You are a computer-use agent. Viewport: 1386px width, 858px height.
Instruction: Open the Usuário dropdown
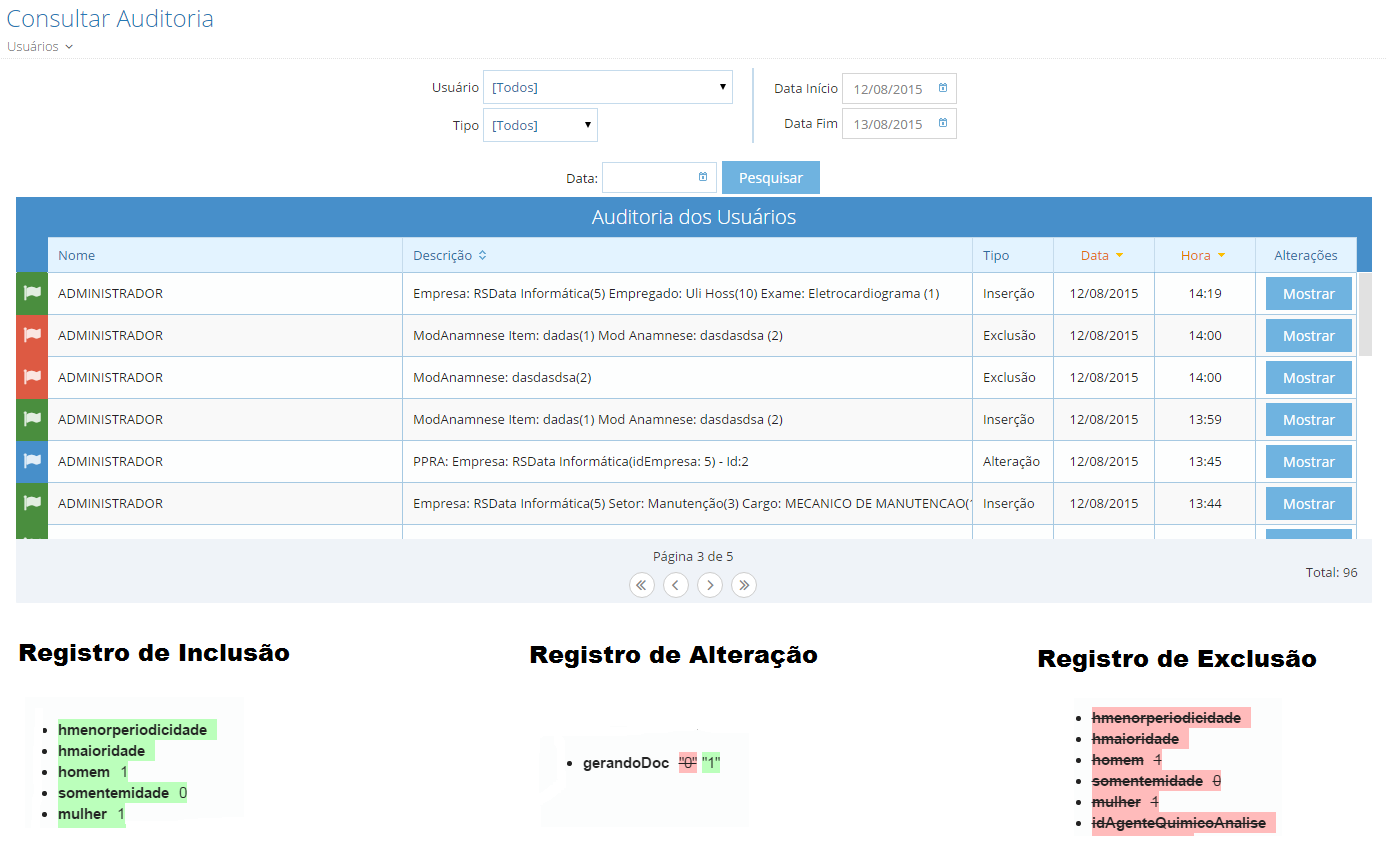click(x=608, y=87)
